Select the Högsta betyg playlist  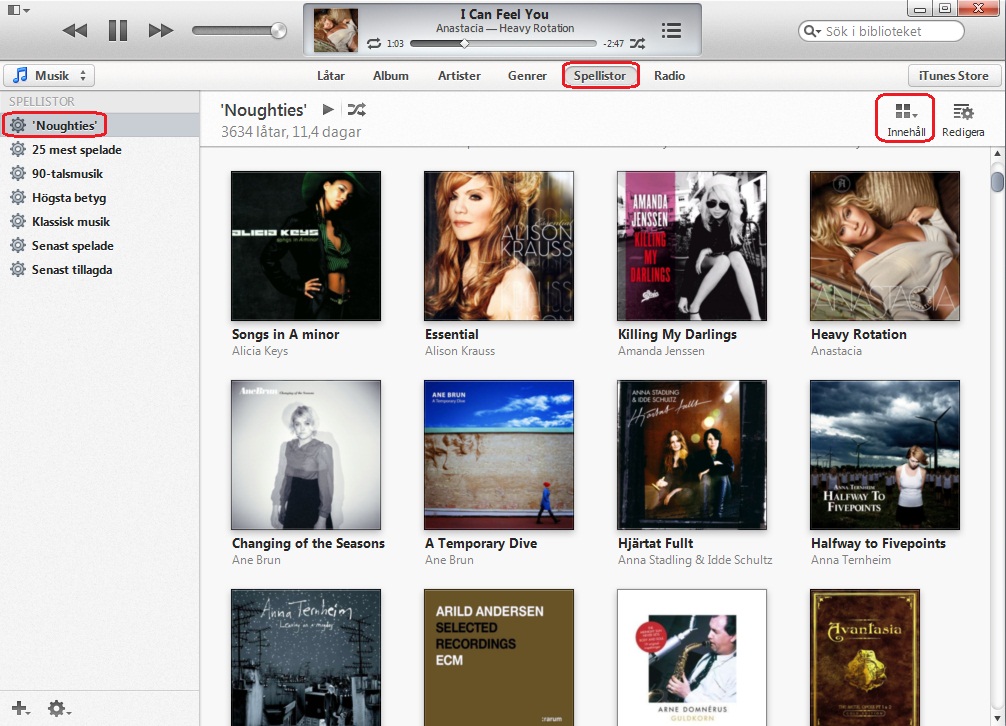(99, 198)
